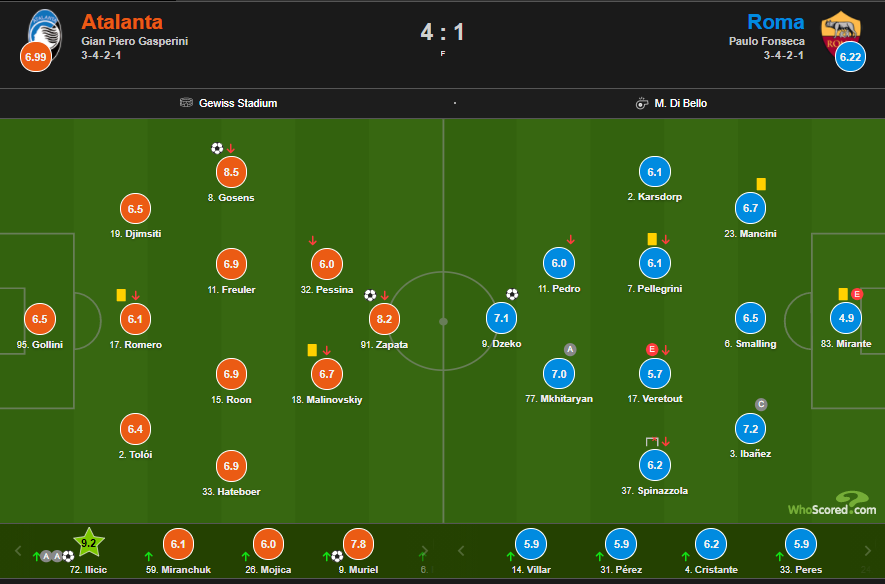885x584 pixels.
Task: Click Zapata's rating circle
Action: [x=384, y=319]
